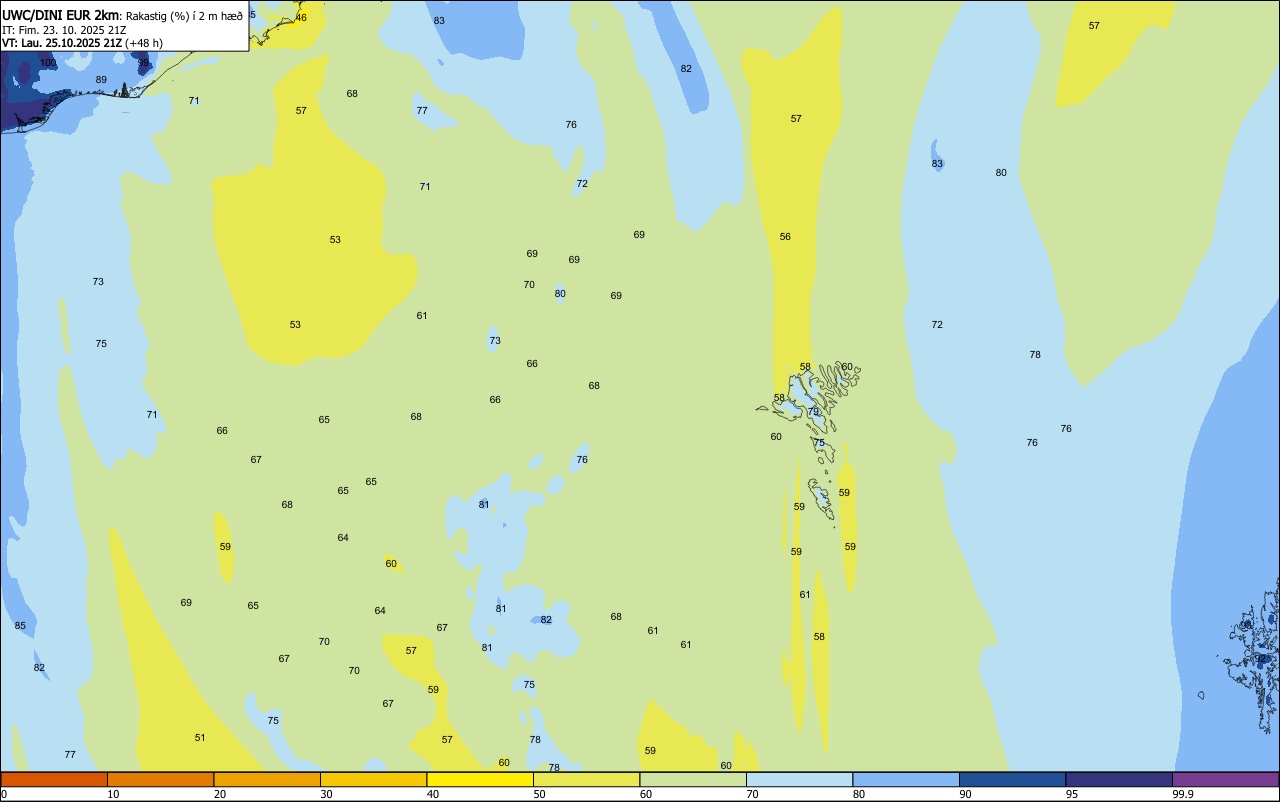The height and width of the screenshot is (802, 1280).
Task: Click the 'Rakastig (%) í 2 m hæð' label
Action: [184, 16]
